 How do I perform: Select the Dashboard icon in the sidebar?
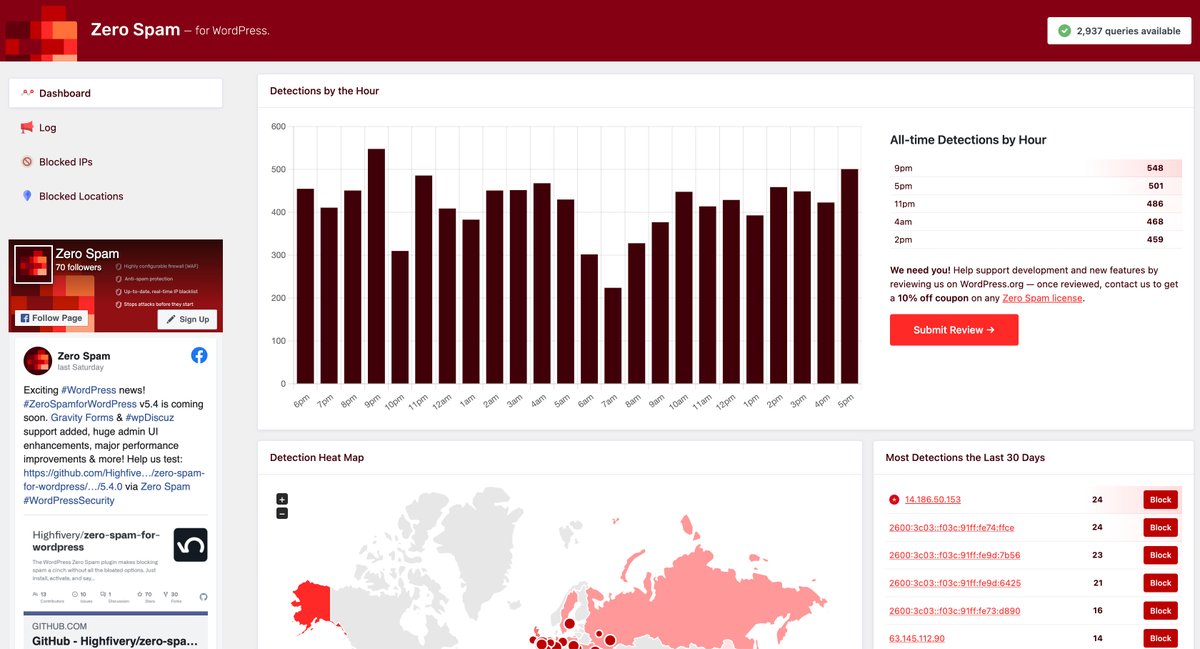click(27, 92)
